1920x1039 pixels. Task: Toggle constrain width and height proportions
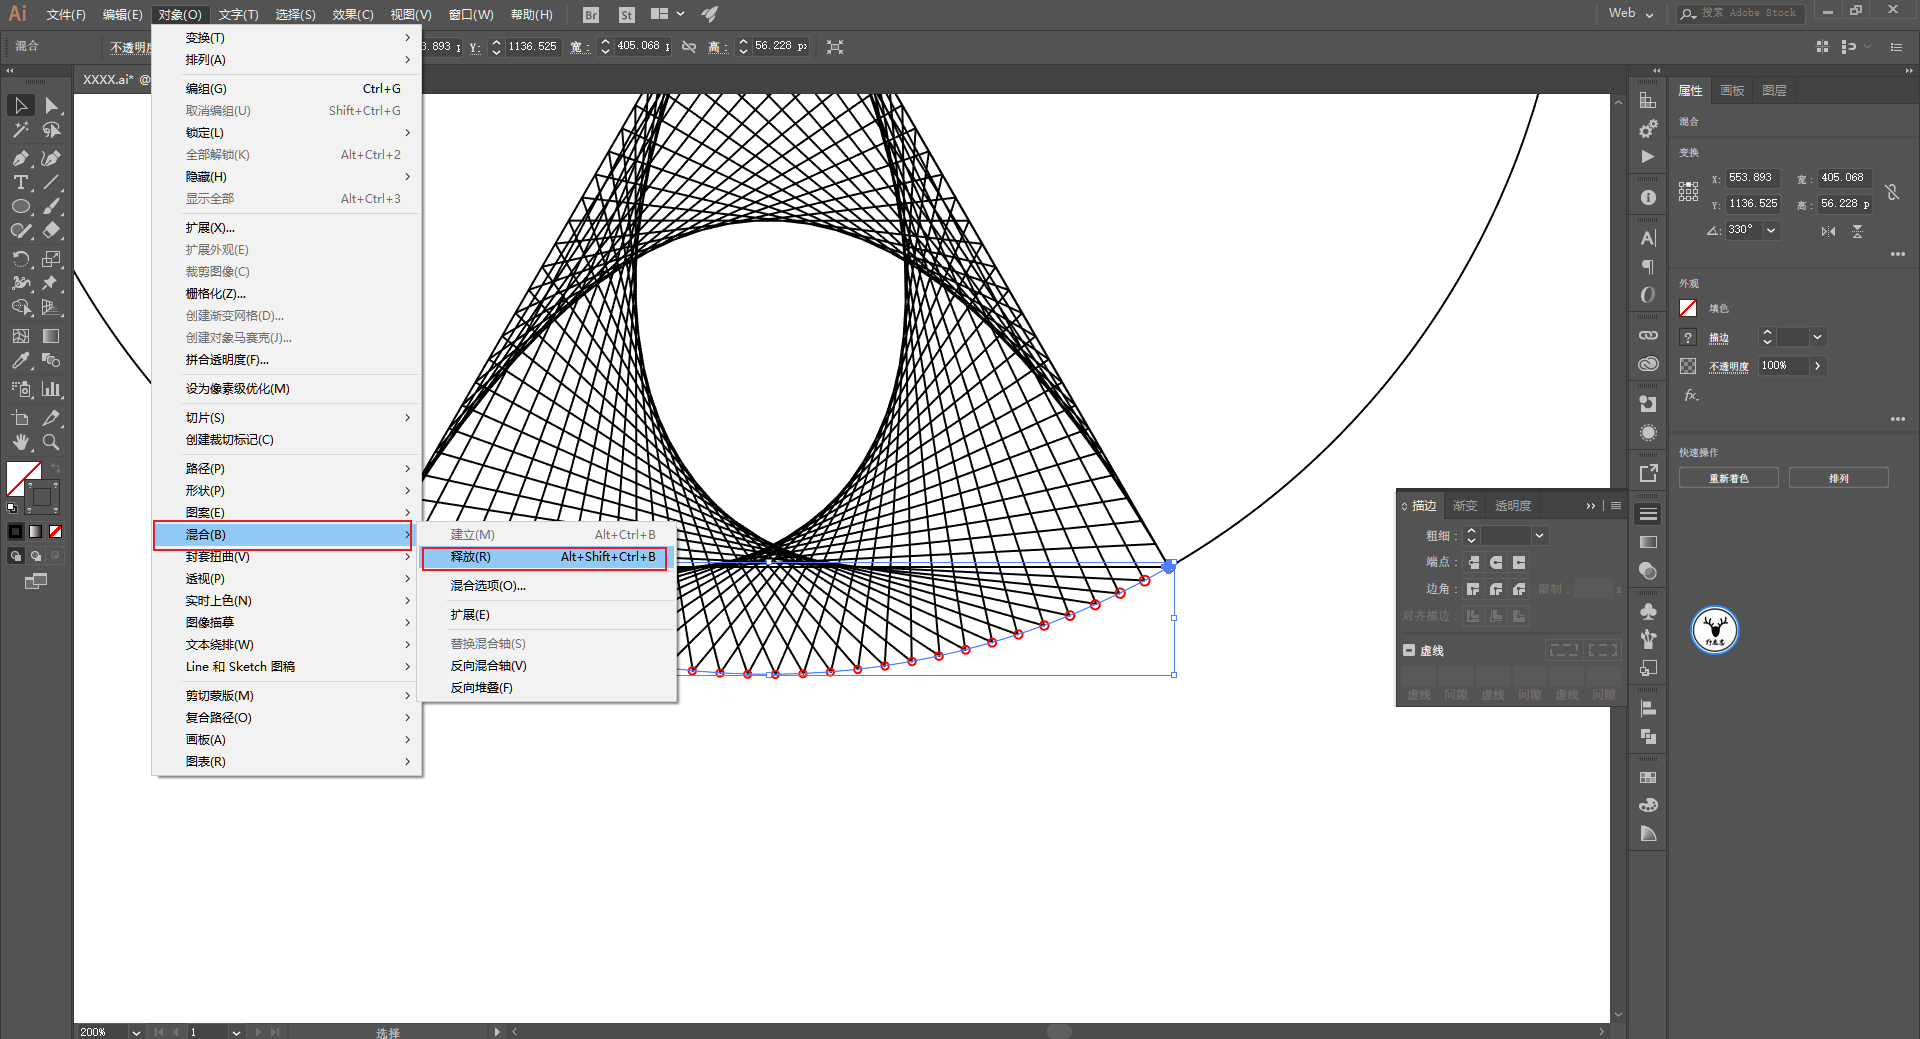1892,191
